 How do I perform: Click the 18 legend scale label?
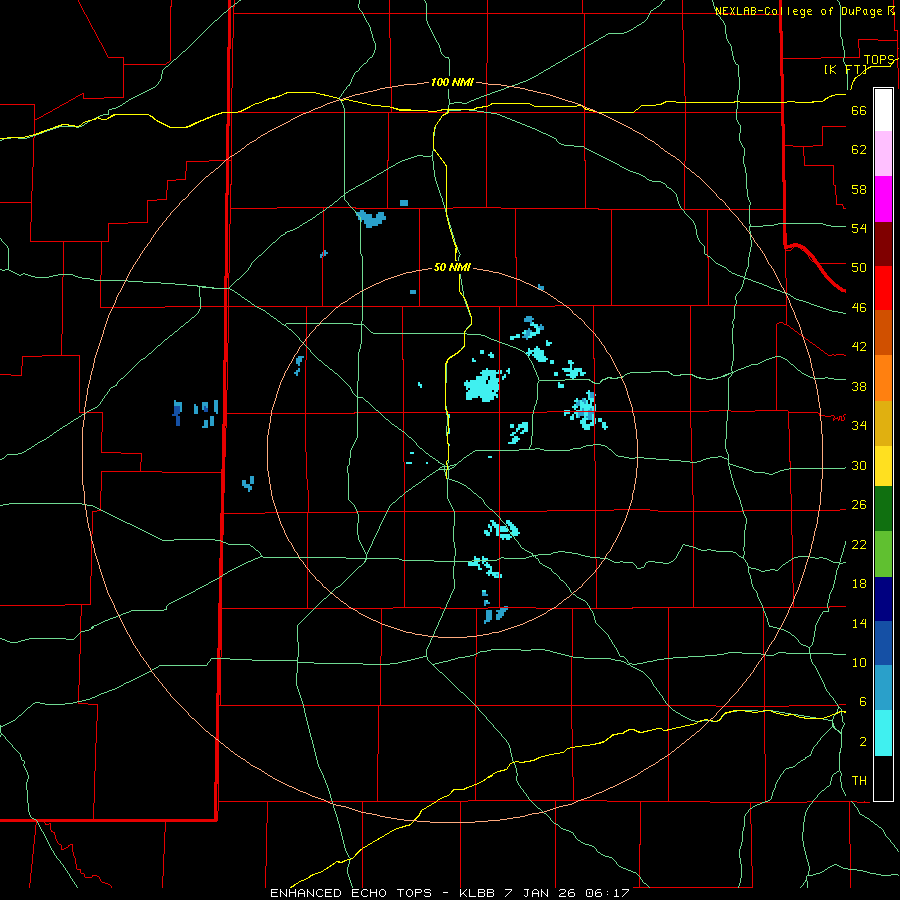859,584
